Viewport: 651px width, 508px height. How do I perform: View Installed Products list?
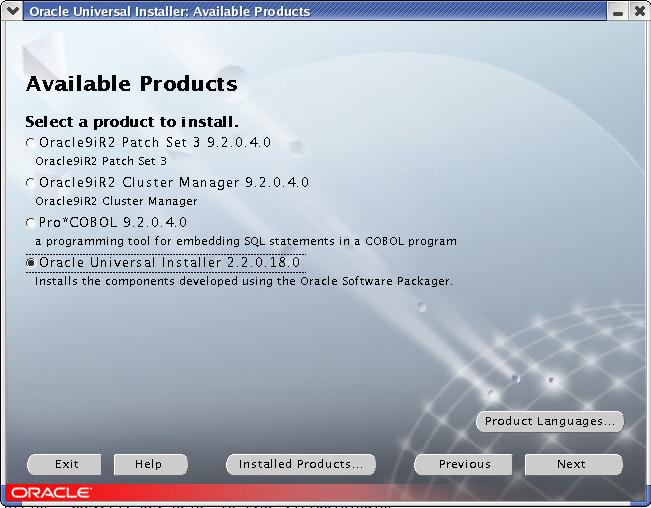tap(301, 464)
